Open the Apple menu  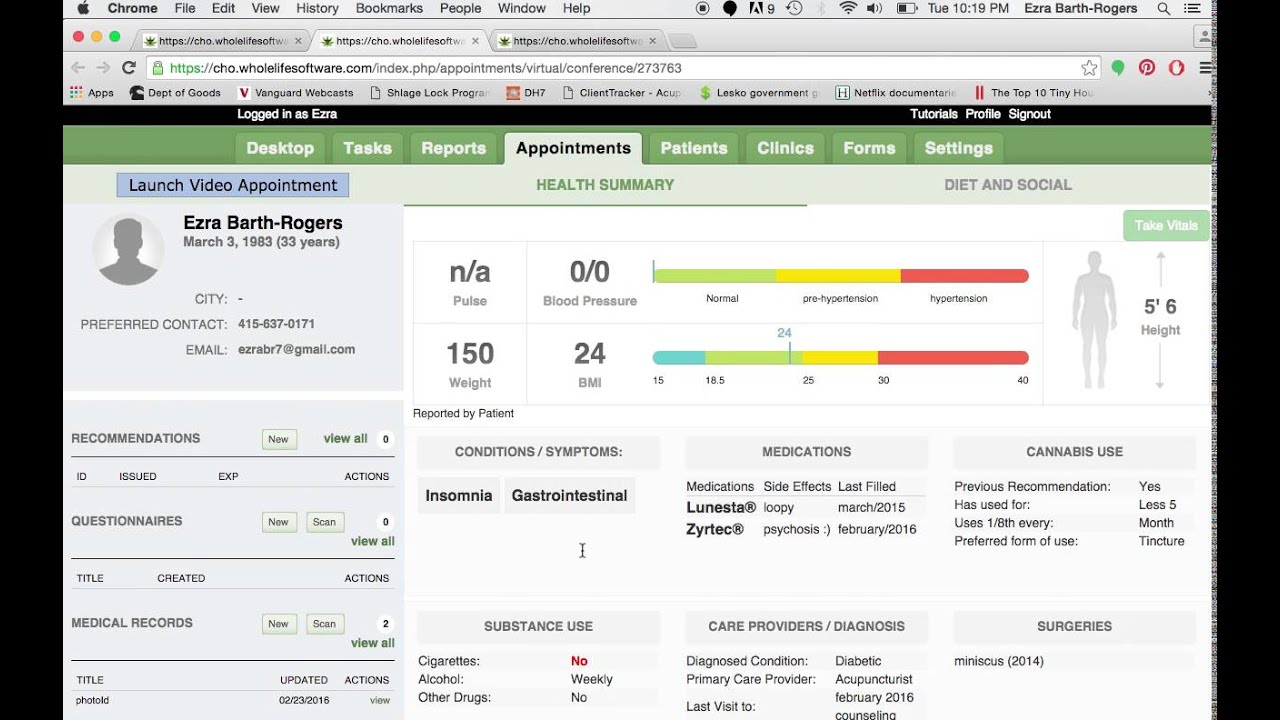(x=83, y=8)
